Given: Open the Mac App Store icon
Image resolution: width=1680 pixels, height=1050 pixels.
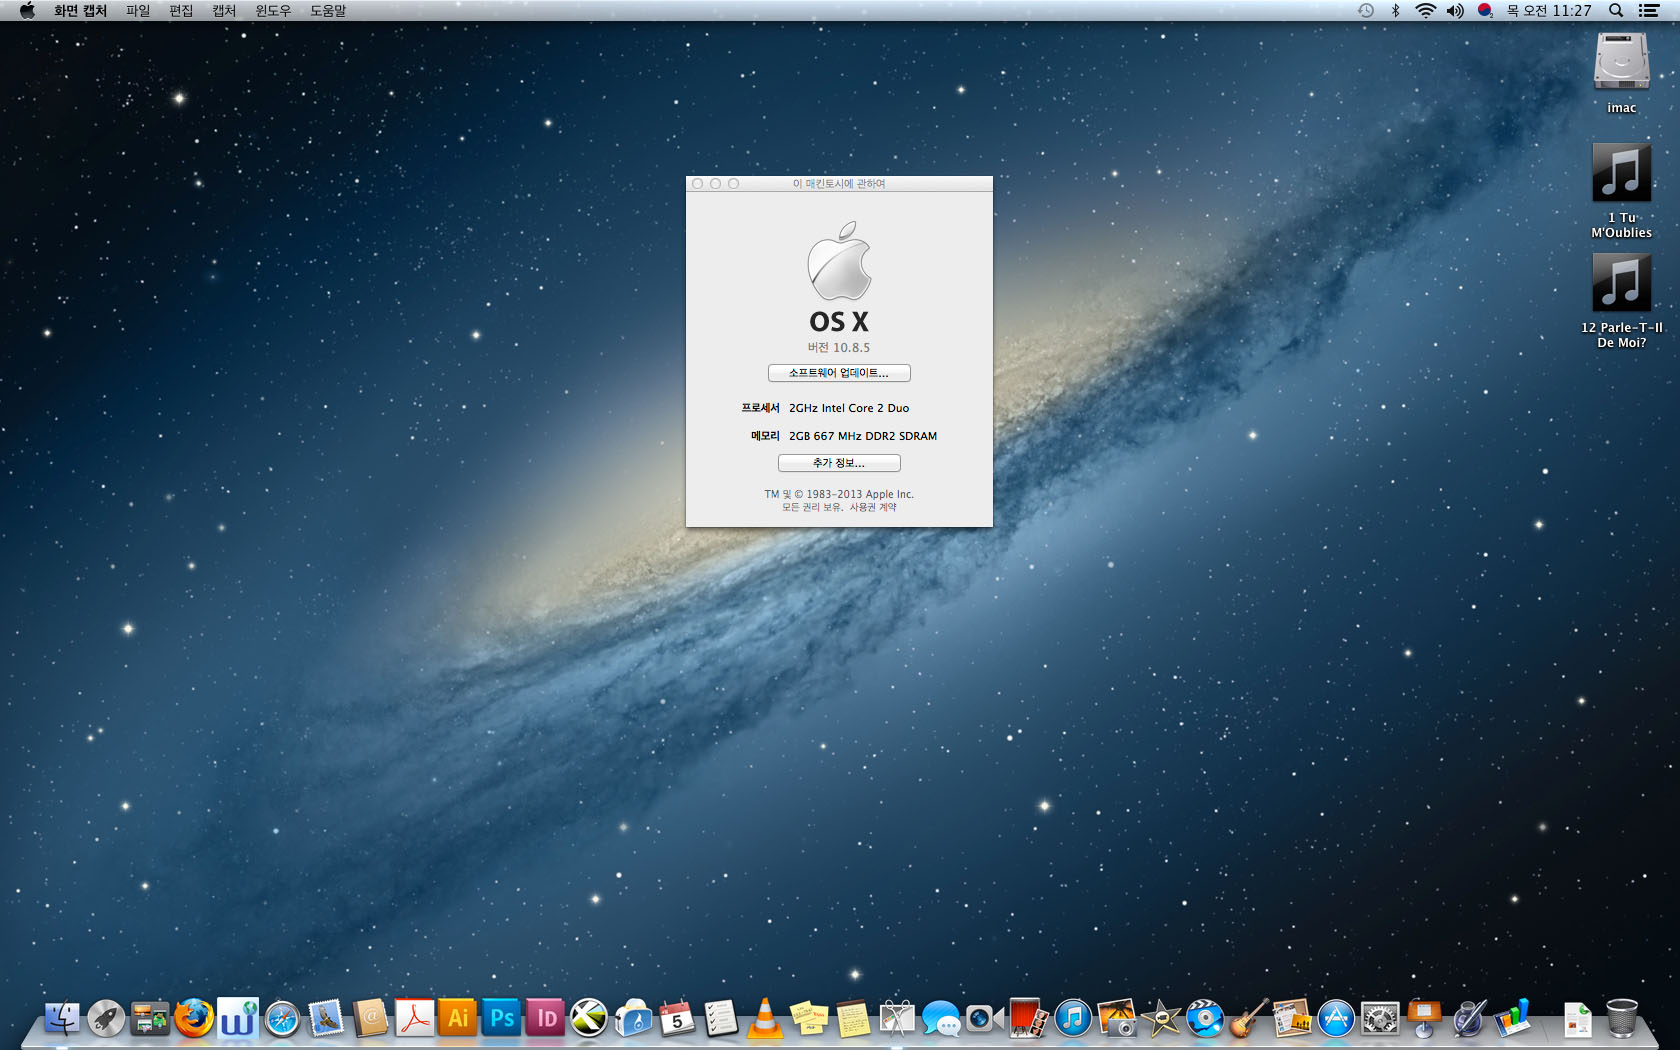Looking at the screenshot, I should tap(1336, 1018).
